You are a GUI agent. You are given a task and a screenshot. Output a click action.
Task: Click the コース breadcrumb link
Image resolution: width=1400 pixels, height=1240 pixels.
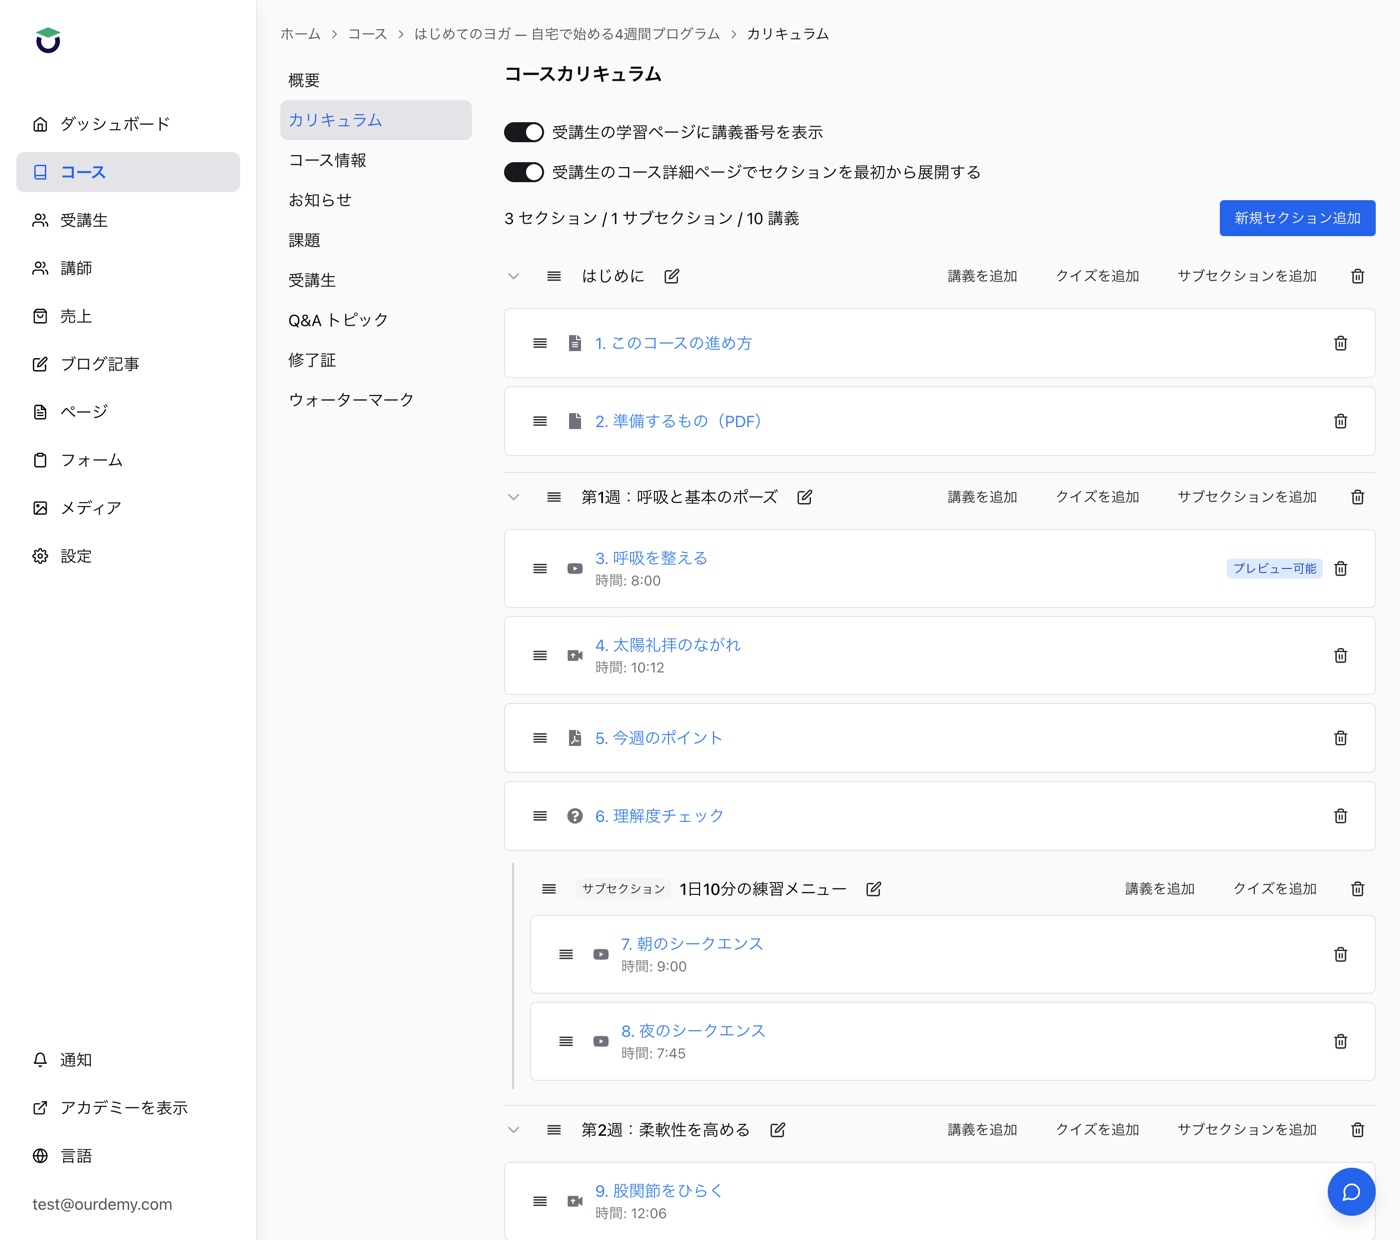367,34
